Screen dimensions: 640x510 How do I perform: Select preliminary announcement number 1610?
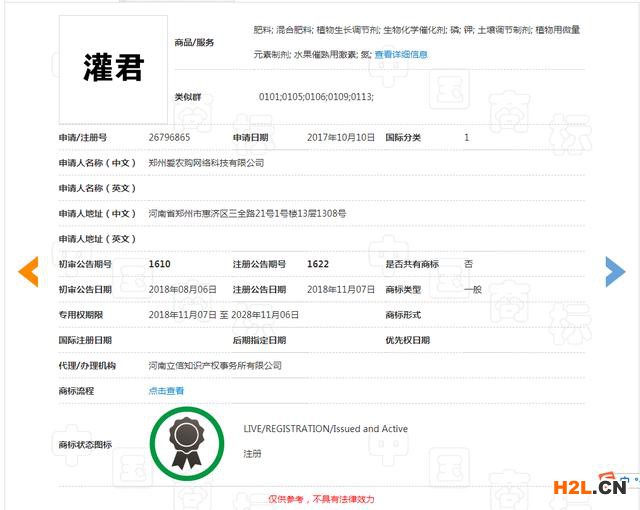(x=160, y=264)
